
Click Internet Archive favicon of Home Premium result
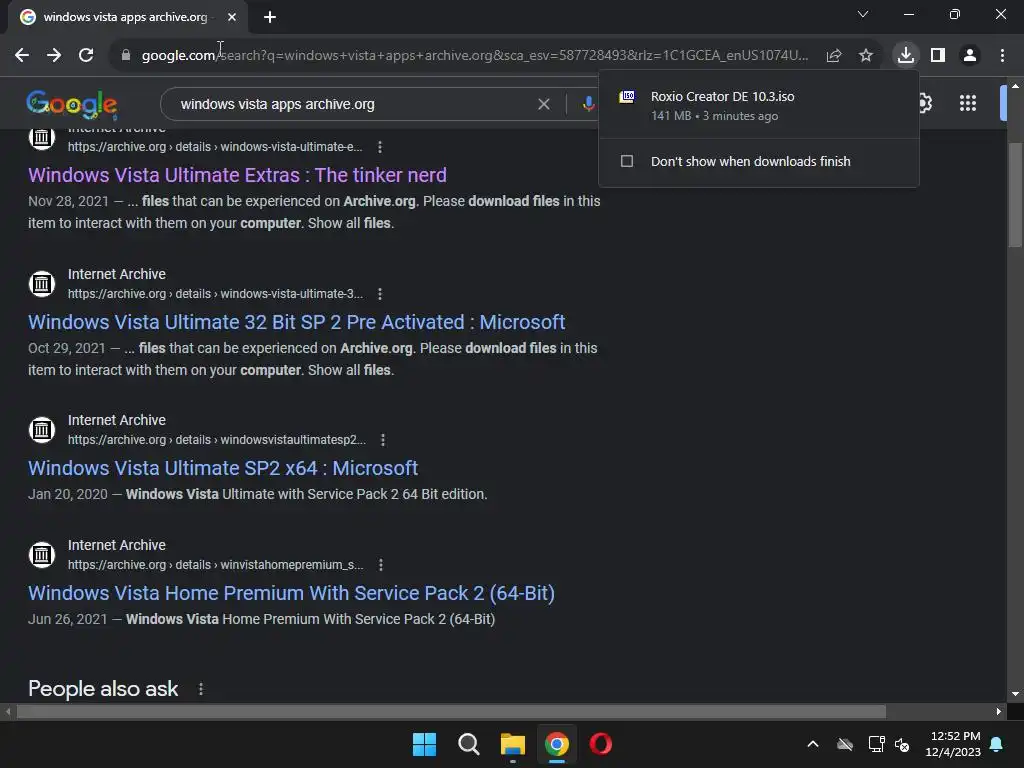tap(42, 554)
